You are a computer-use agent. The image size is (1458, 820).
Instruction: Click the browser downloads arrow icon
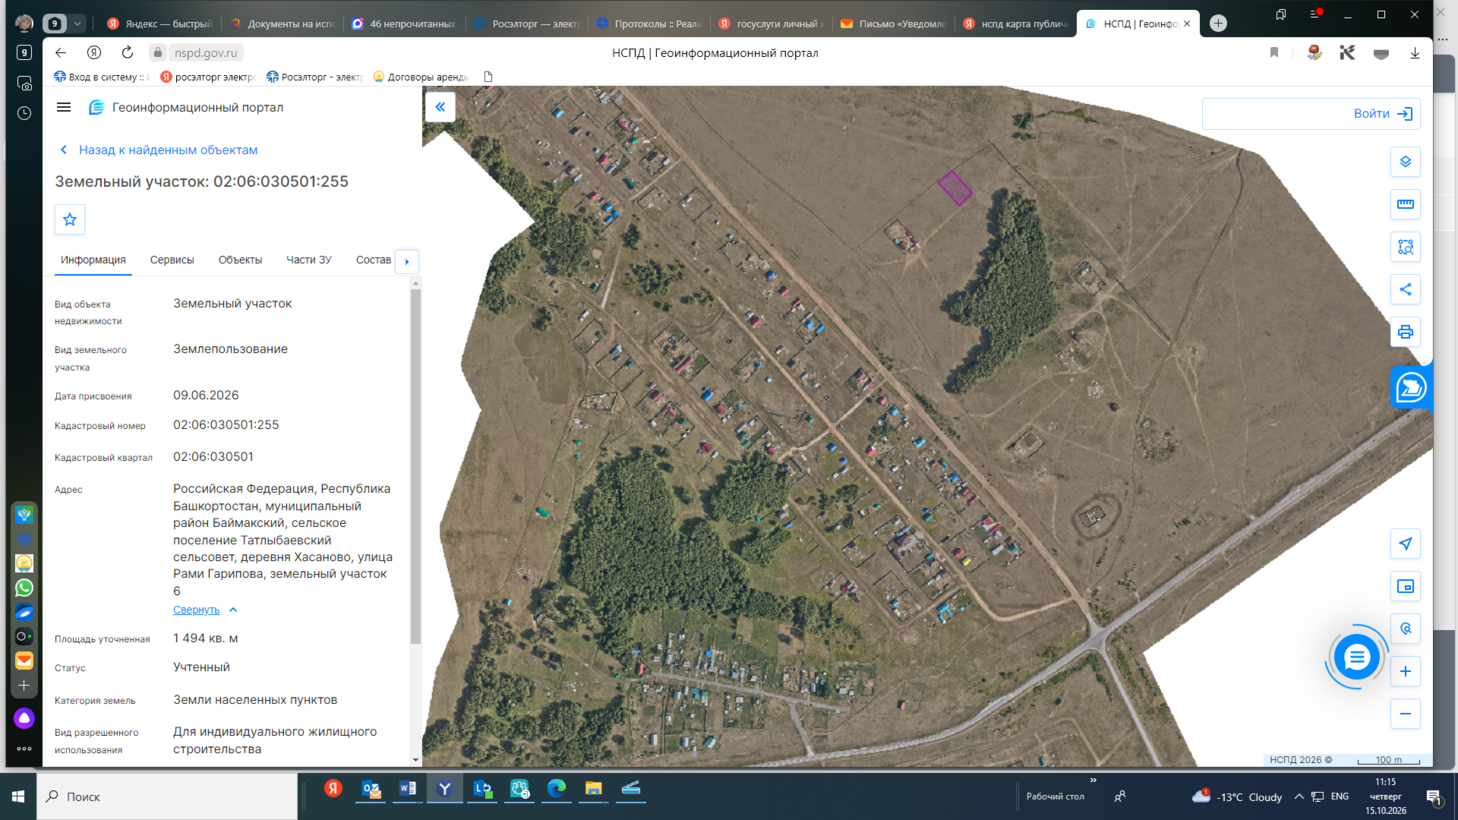point(1415,53)
